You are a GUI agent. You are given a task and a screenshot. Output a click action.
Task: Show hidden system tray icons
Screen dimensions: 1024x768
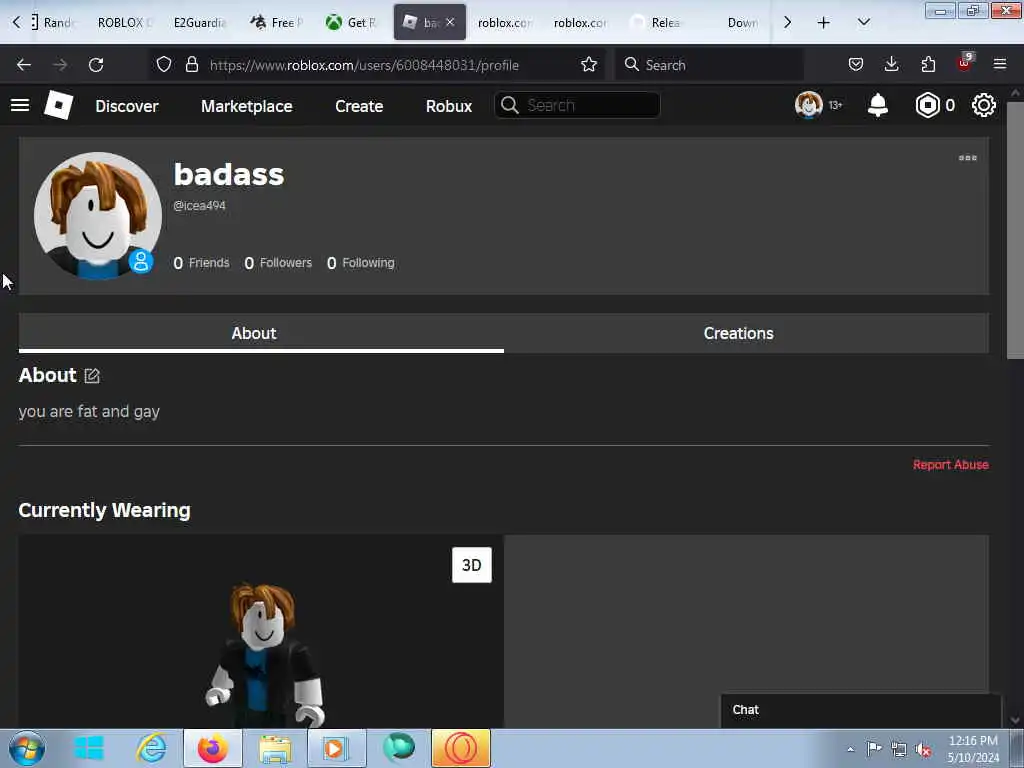[x=850, y=749]
